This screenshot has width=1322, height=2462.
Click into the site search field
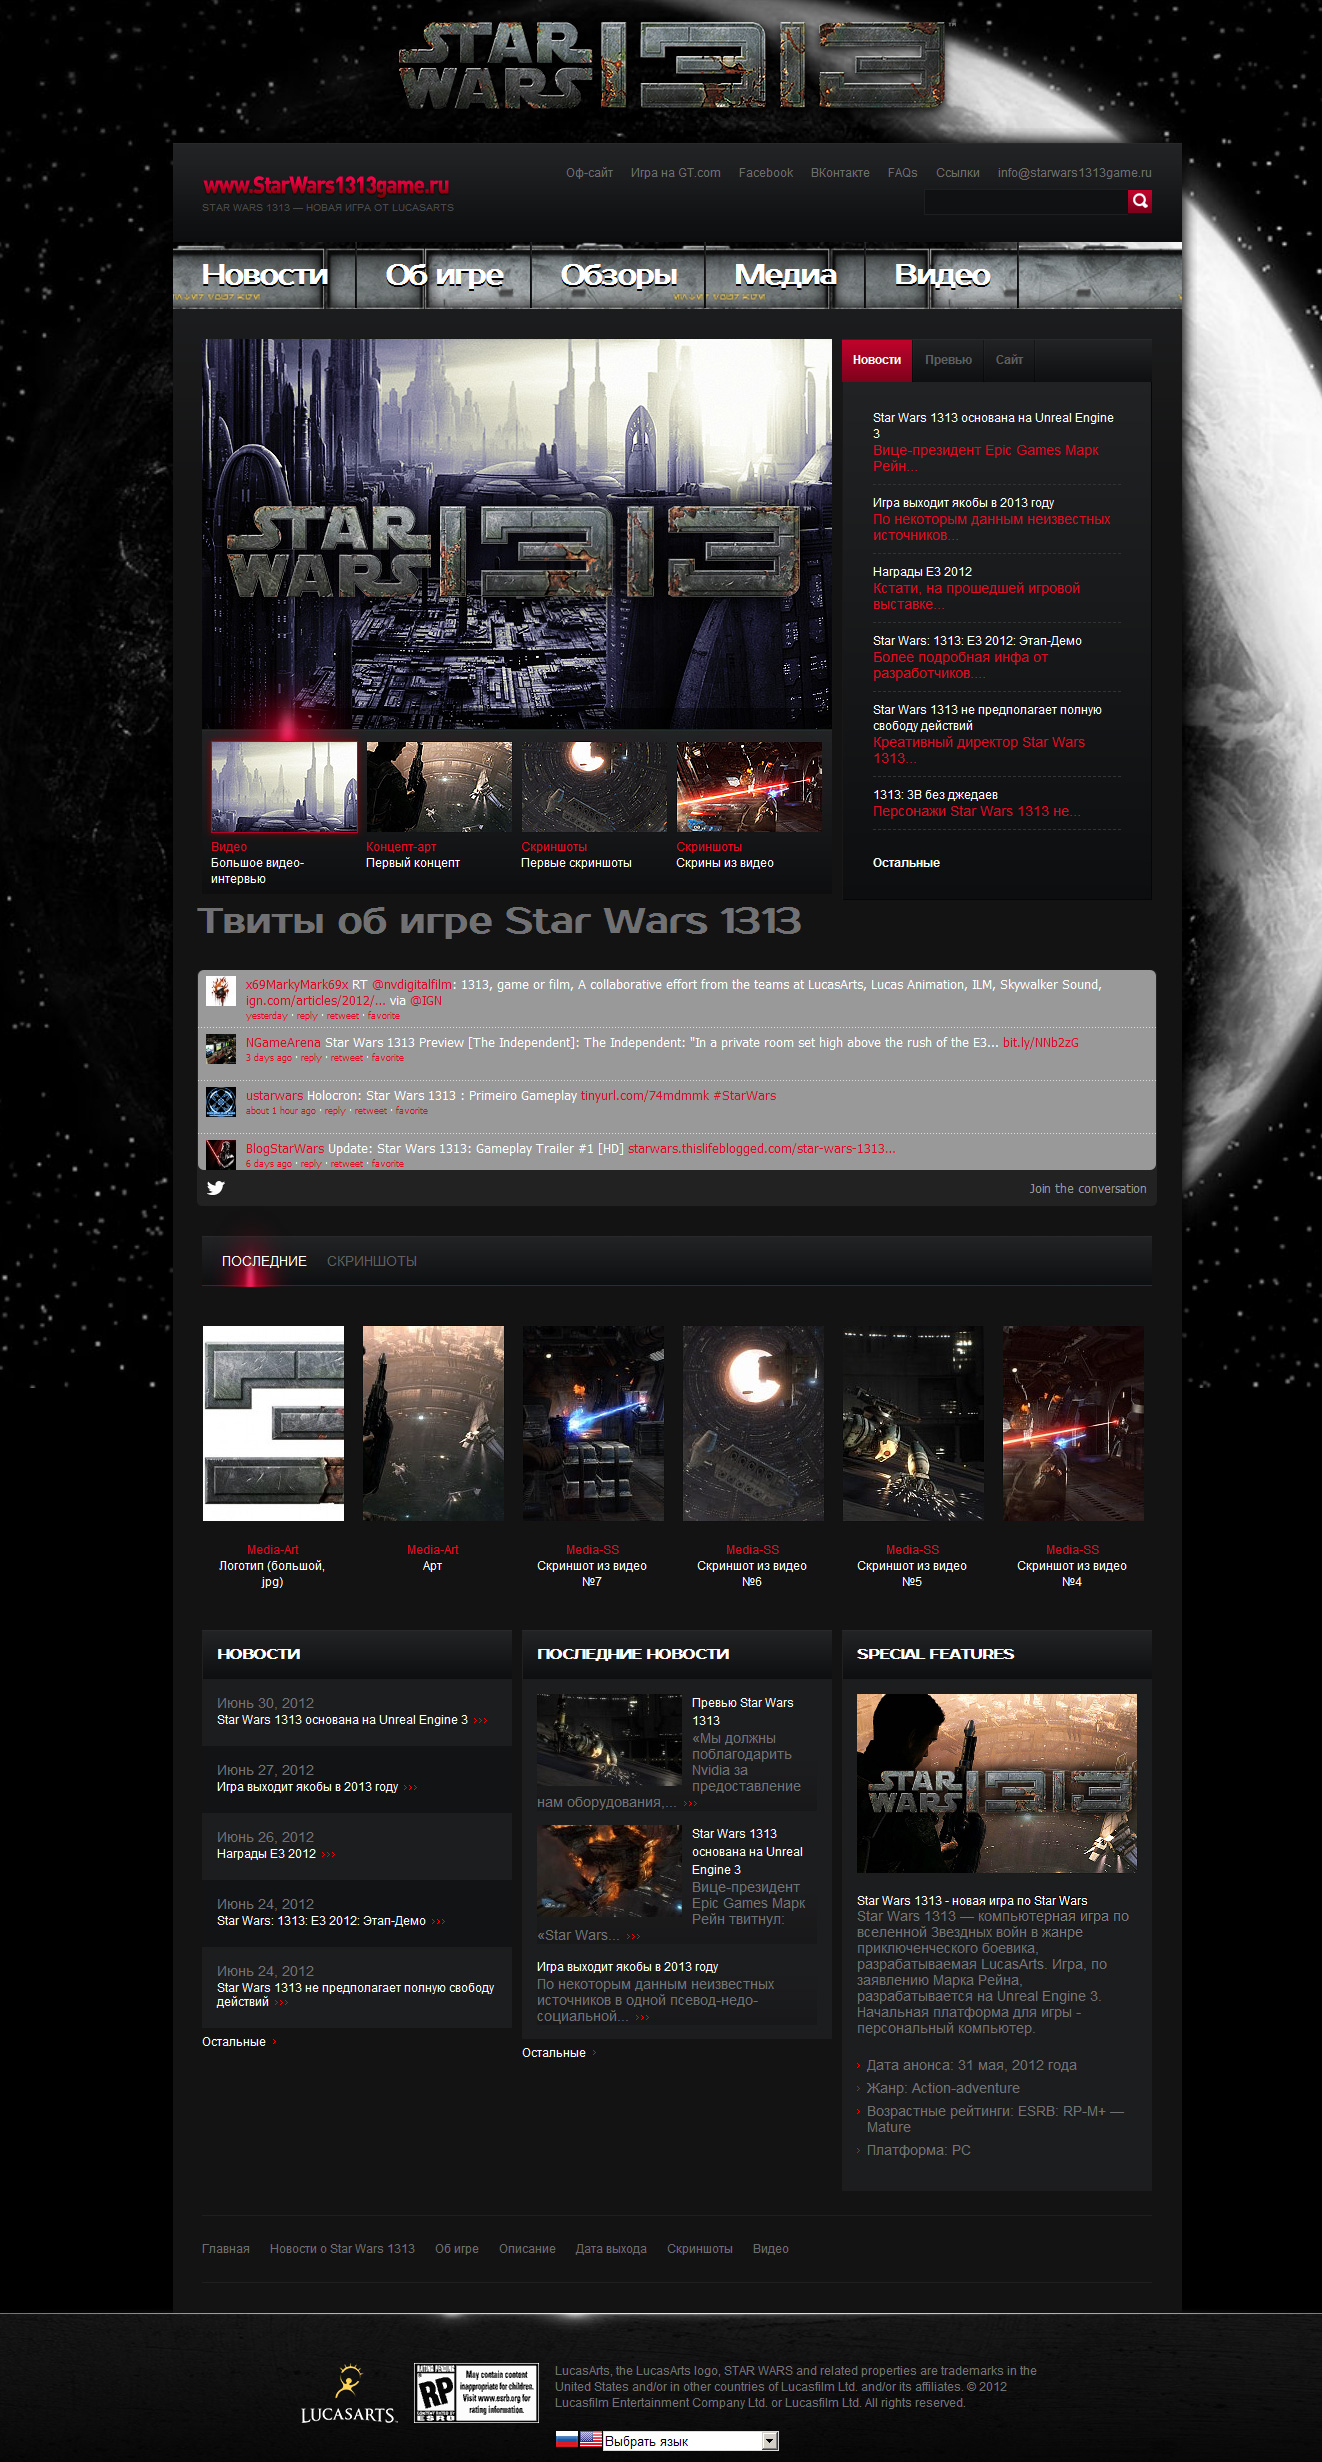click(x=1026, y=202)
